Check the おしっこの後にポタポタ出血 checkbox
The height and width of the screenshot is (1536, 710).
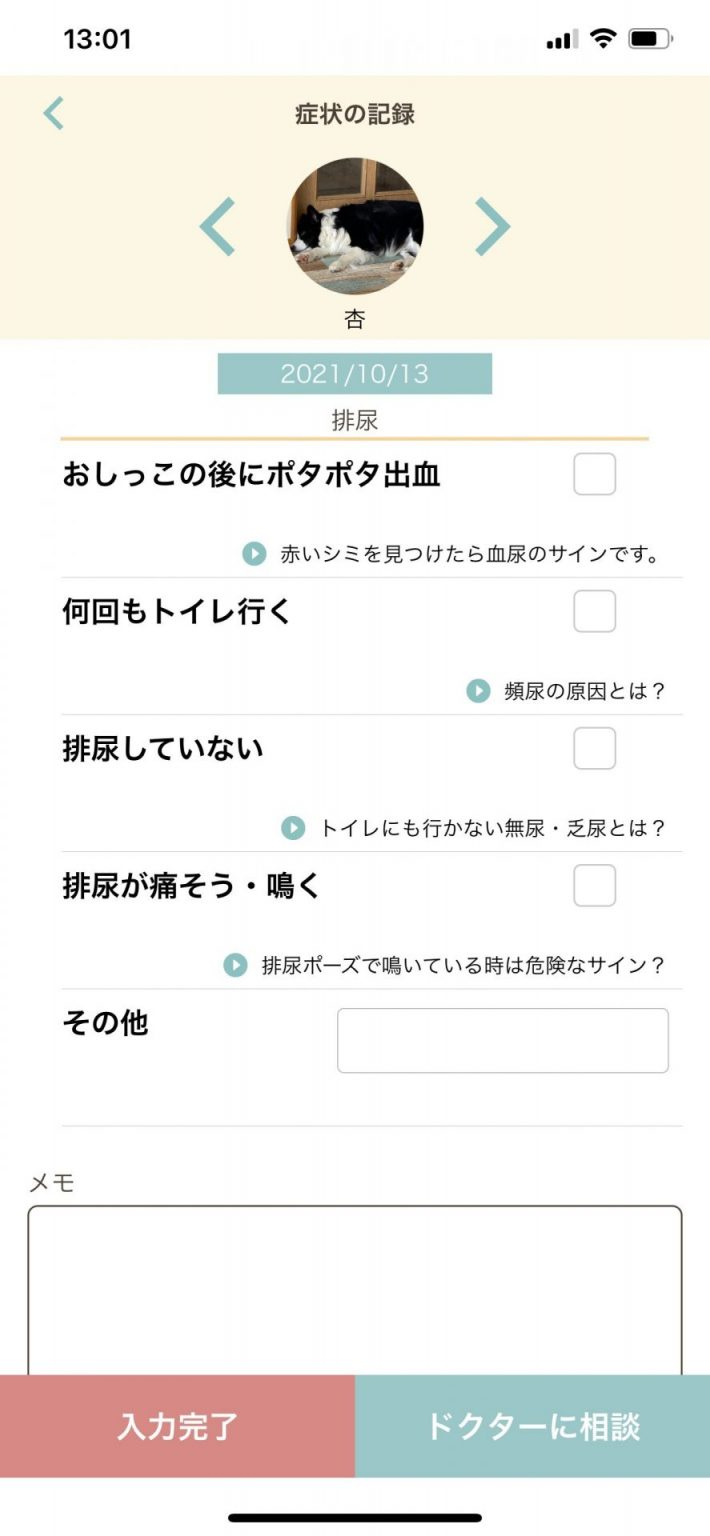click(593, 474)
